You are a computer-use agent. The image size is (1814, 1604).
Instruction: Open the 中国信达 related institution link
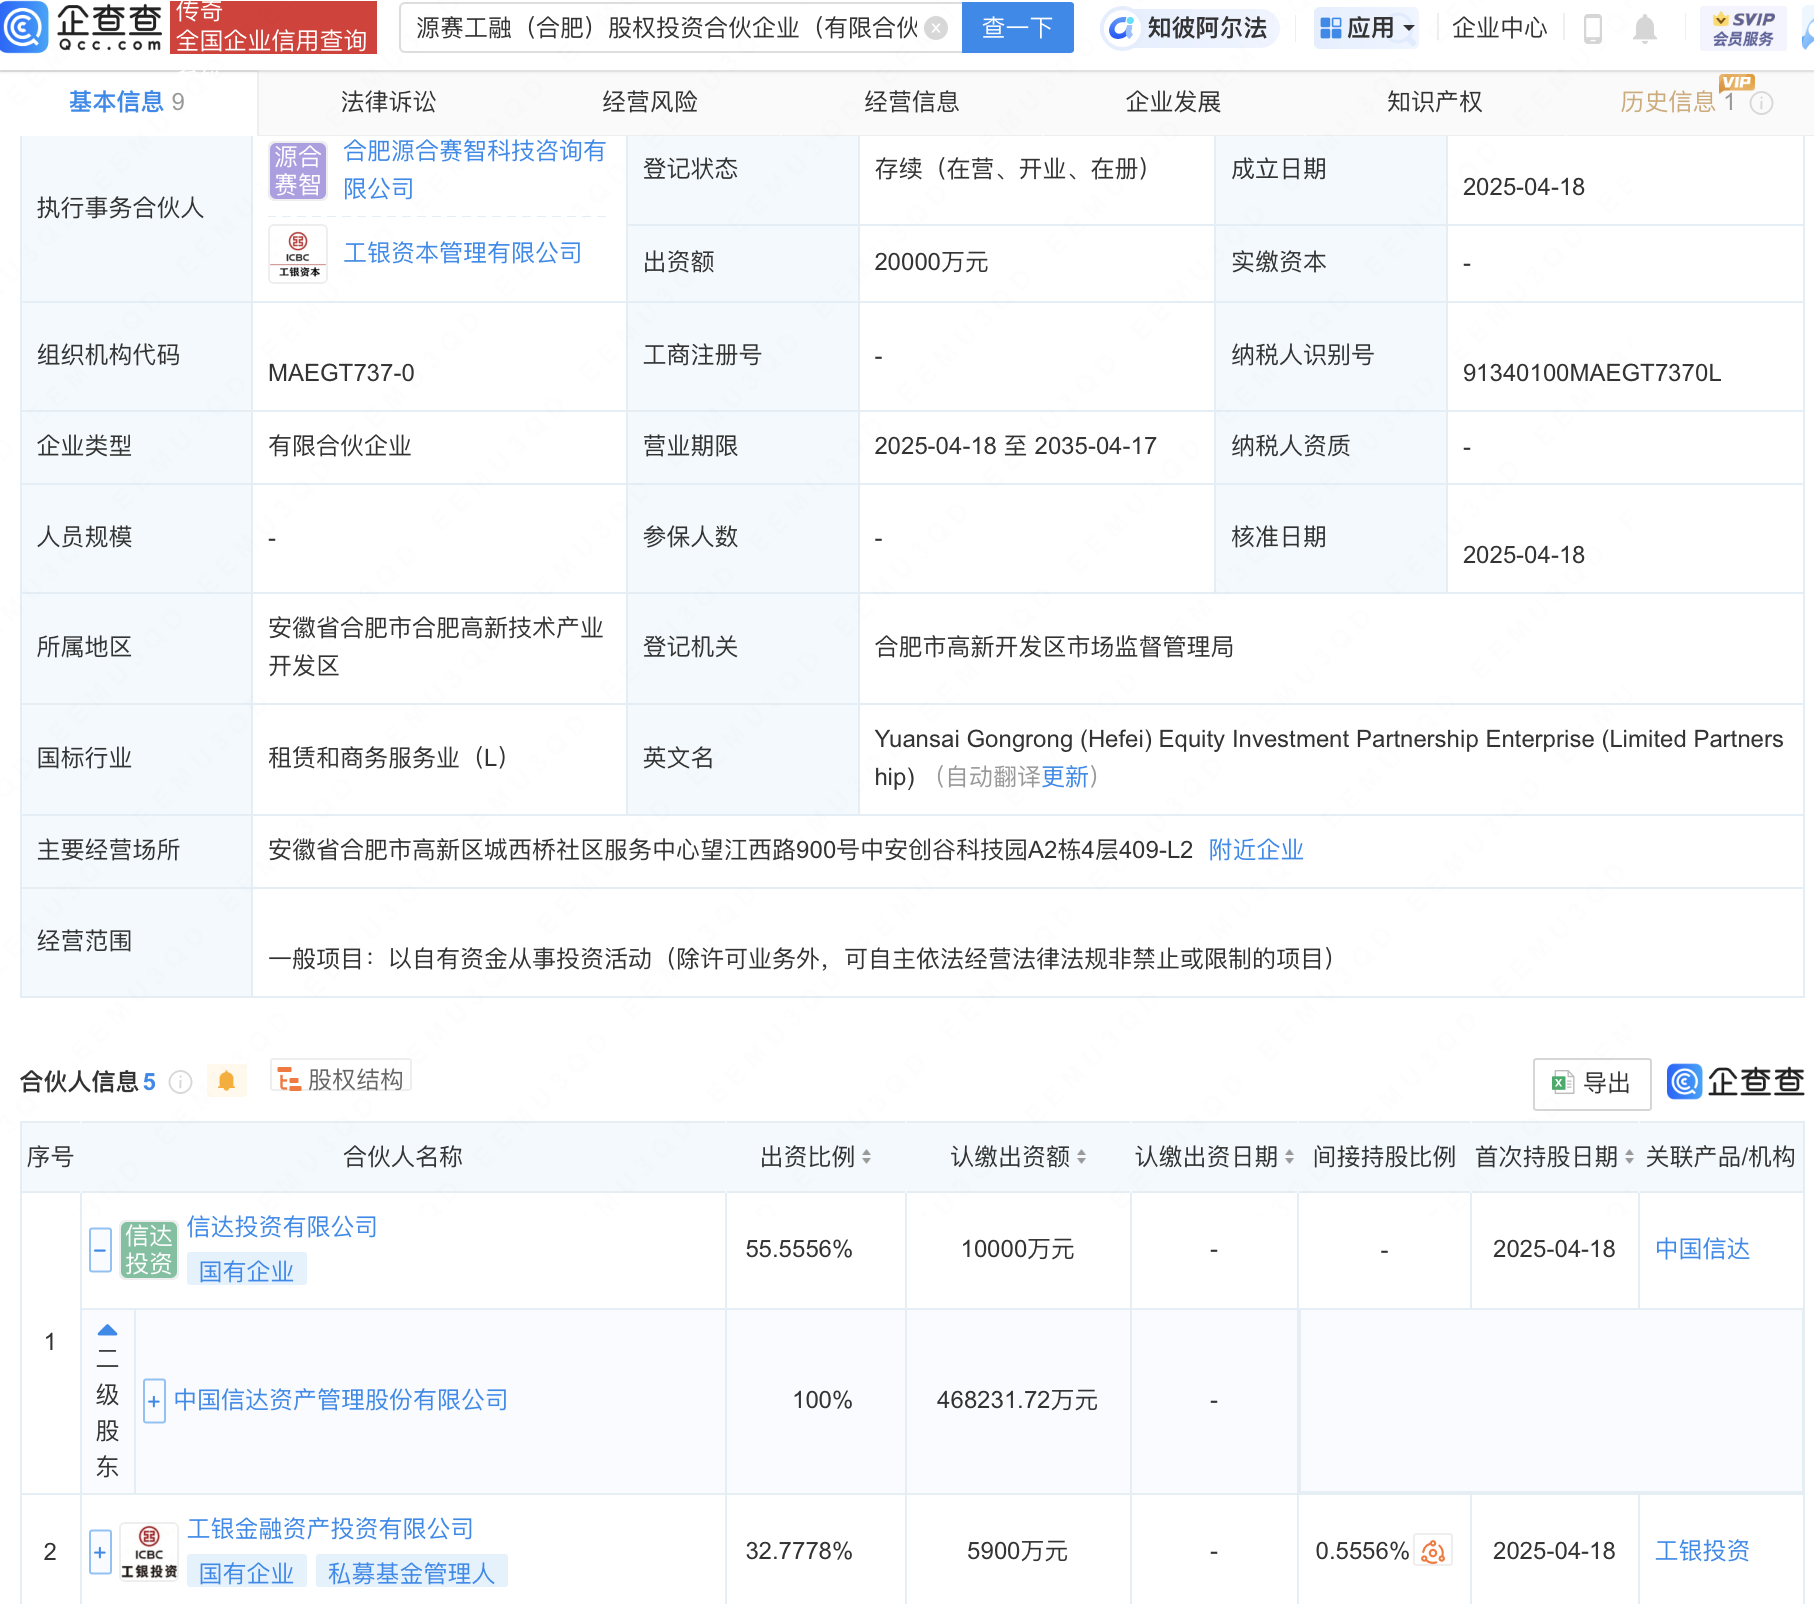(x=1702, y=1249)
